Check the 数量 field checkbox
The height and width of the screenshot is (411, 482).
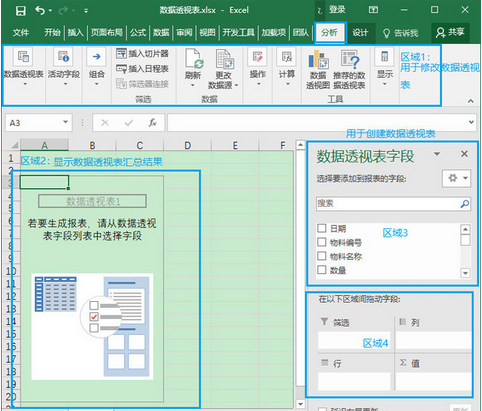[x=321, y=270]
